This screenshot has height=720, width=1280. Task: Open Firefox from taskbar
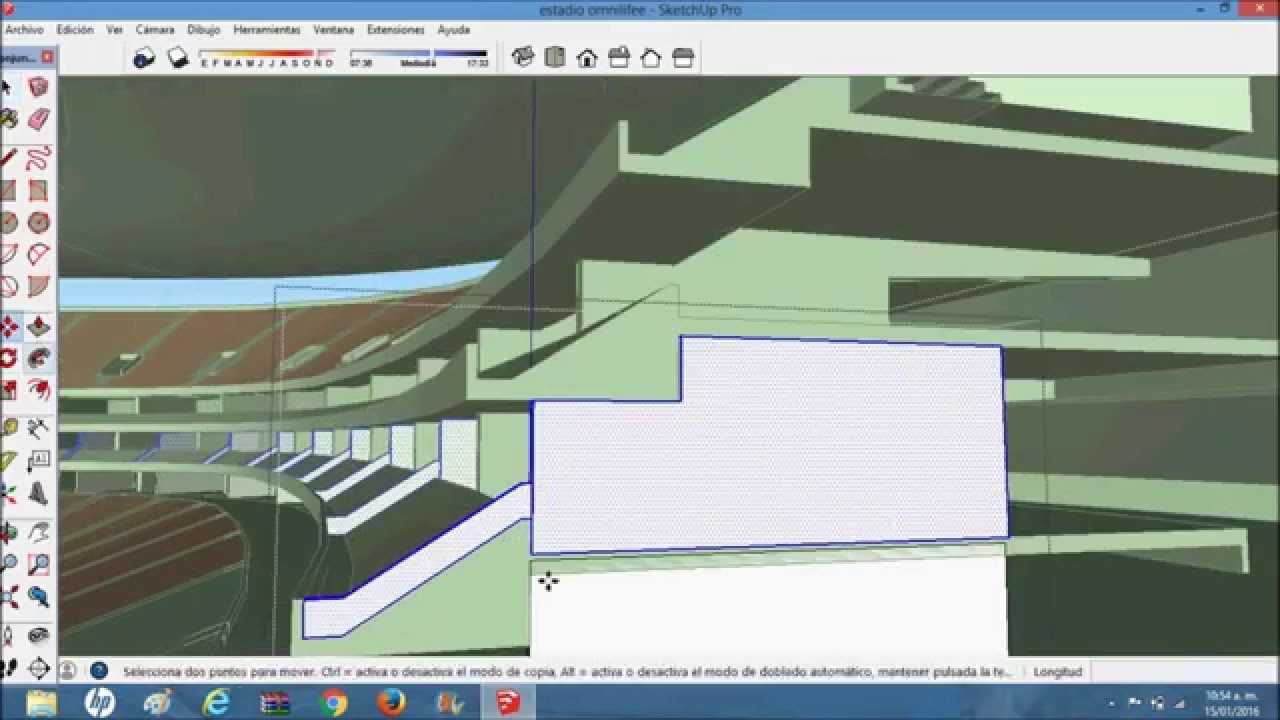(x=392, y=703)
